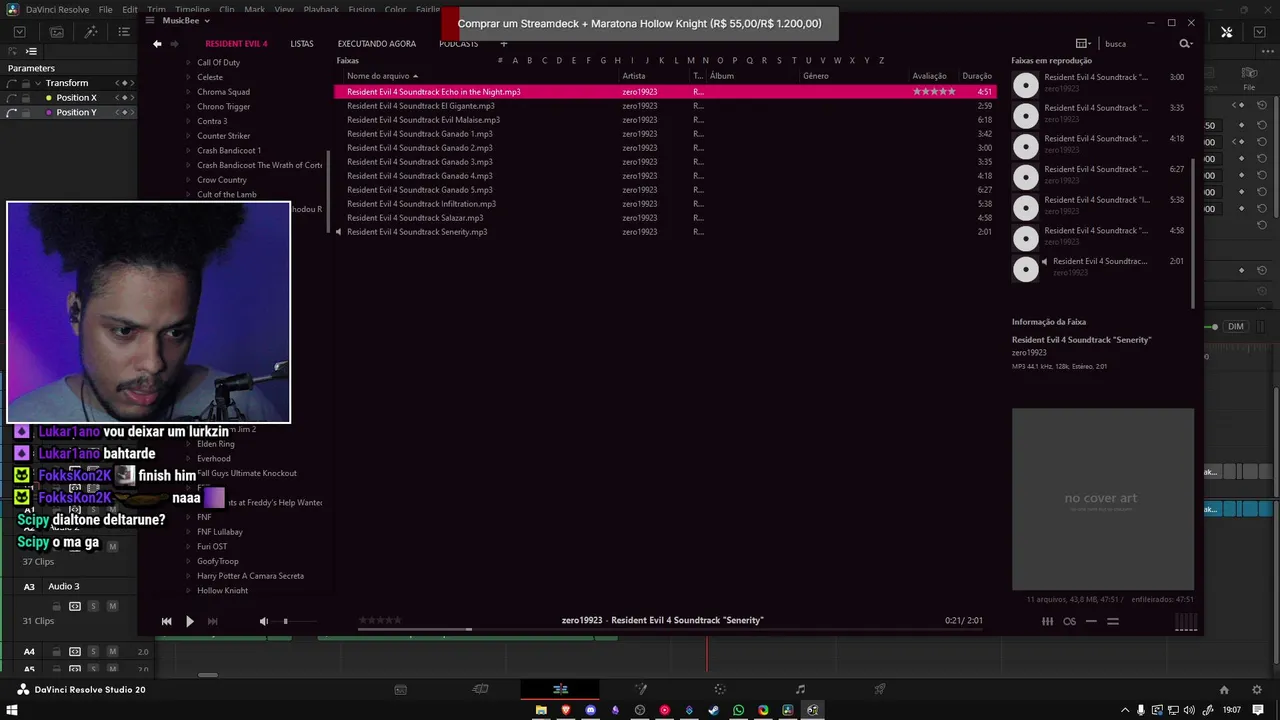The image size is (1280, 720).
Task: Expand the Hollow Knight folder
Action: click(188, 590)
